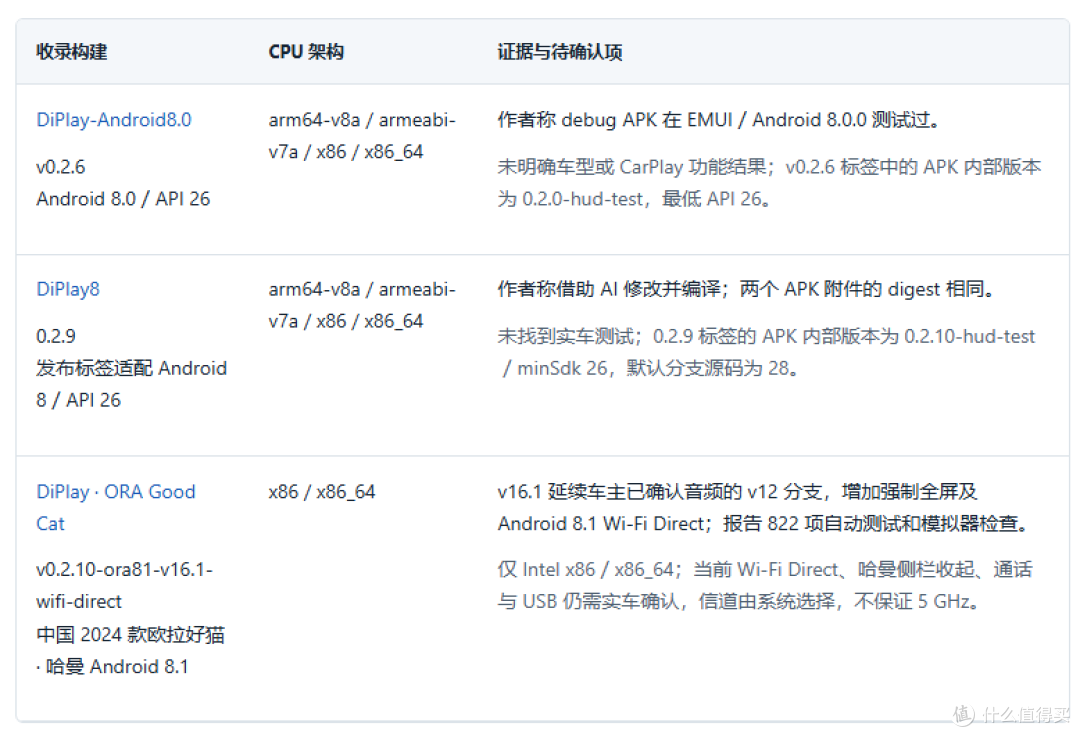
Task: Click the gray note starting "仅 Intel x86 / x86_64"
Action: pyautogui.click(x=765, y=585)
